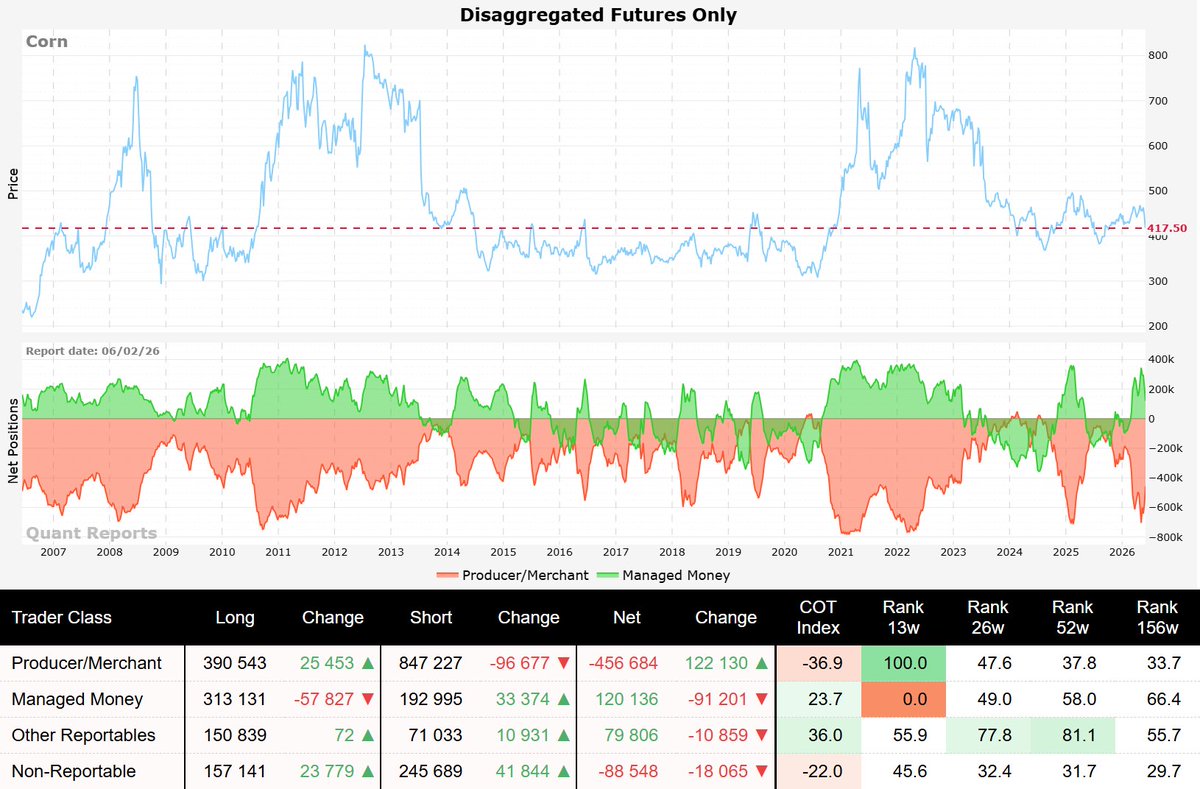Click the red down arrow beside -57 827

368,699
